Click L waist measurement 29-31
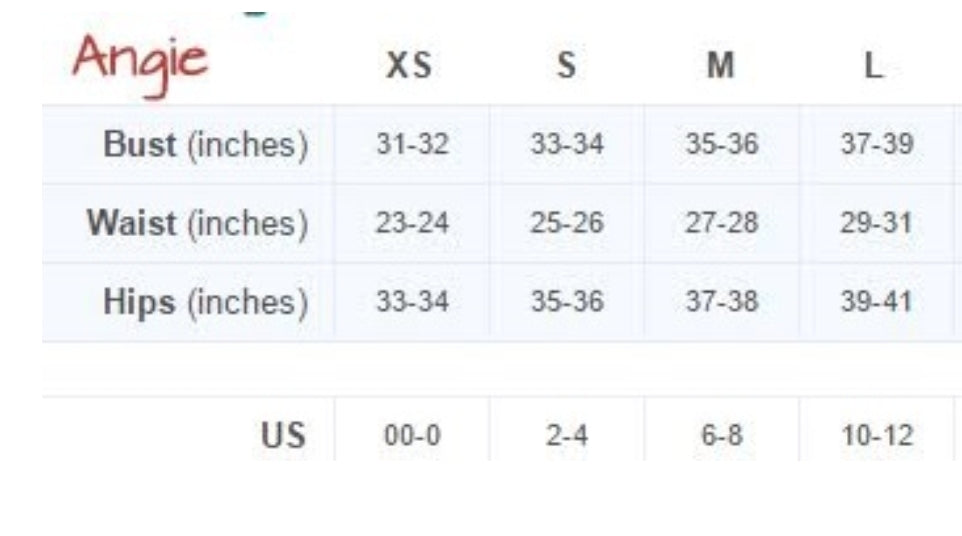Viewport: 962px width, 536px height. point(876,222)
